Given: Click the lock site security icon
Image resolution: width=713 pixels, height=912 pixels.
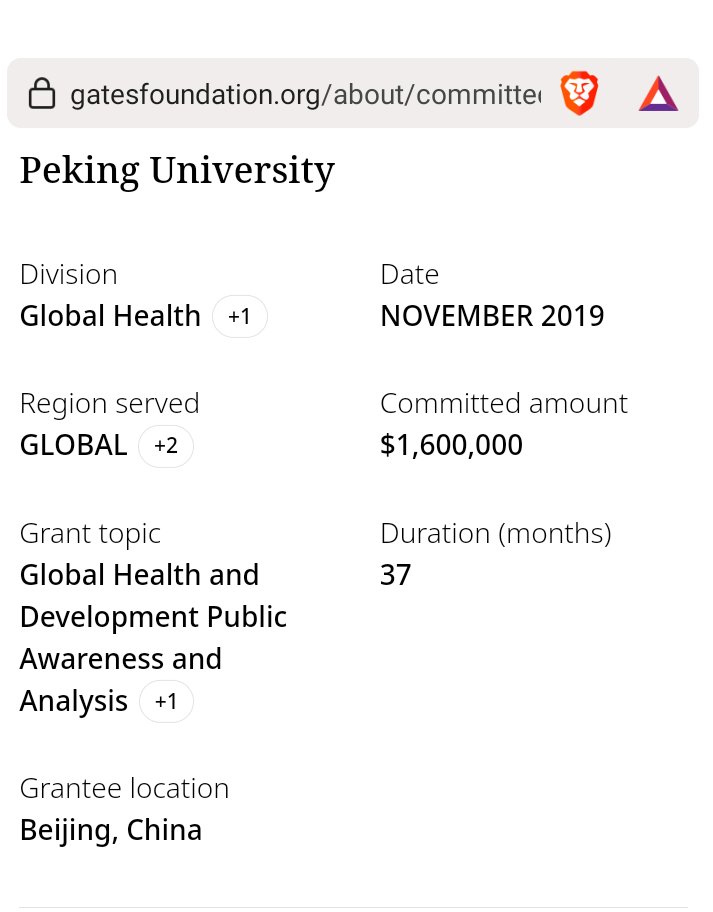Looking at the screenshot, I should pos(41,95).
